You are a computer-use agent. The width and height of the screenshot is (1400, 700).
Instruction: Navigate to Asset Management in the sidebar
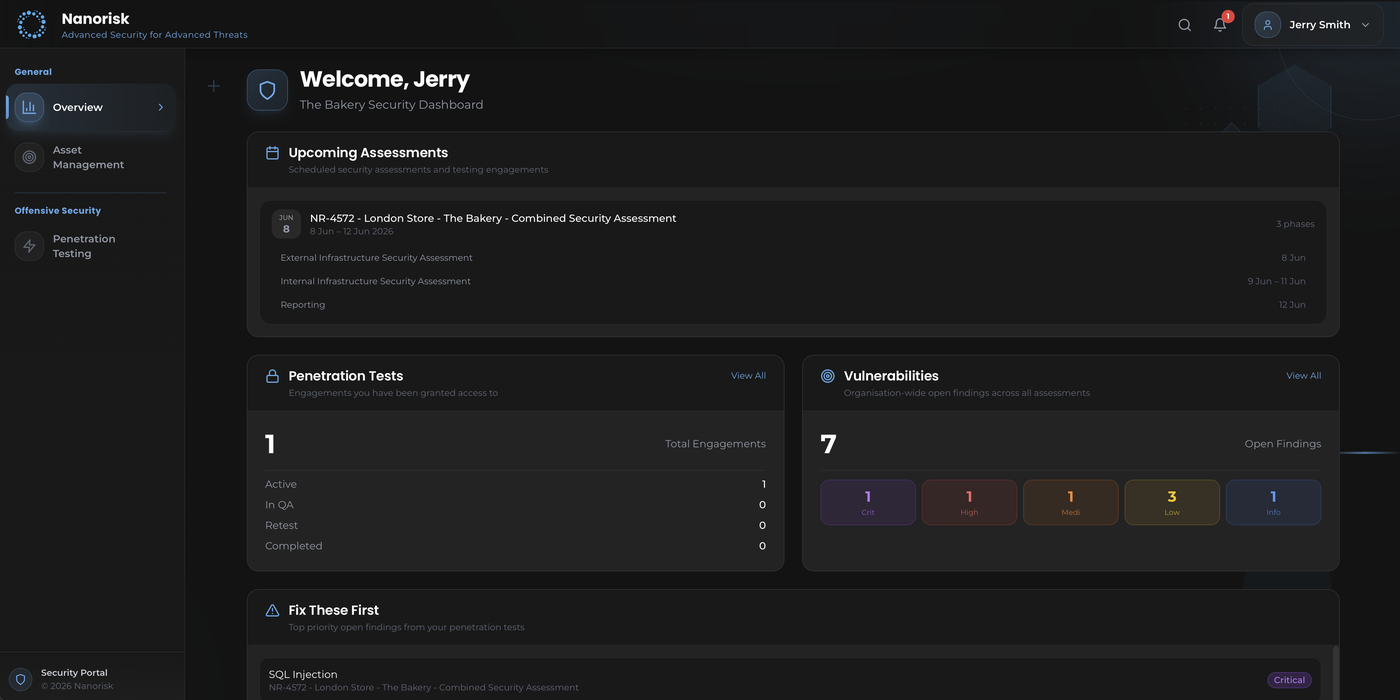point(88,157)
